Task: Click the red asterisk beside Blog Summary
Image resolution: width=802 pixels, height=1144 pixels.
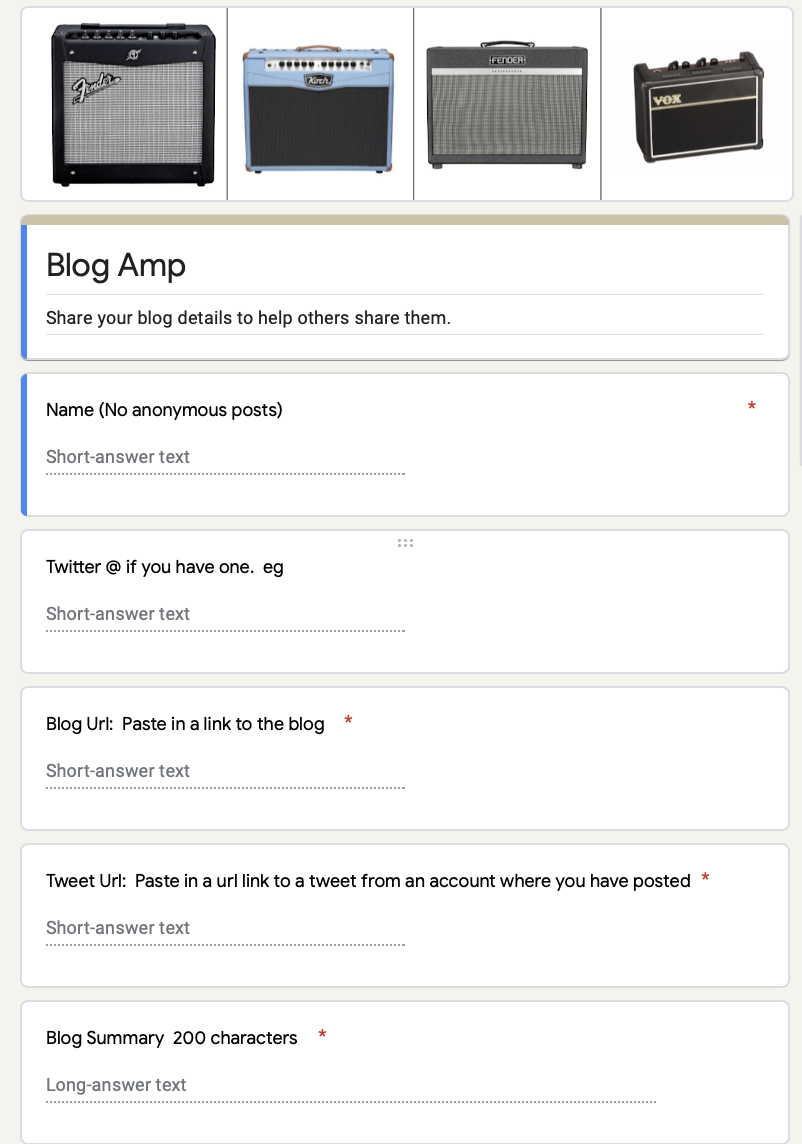Action: point(322,1036)
